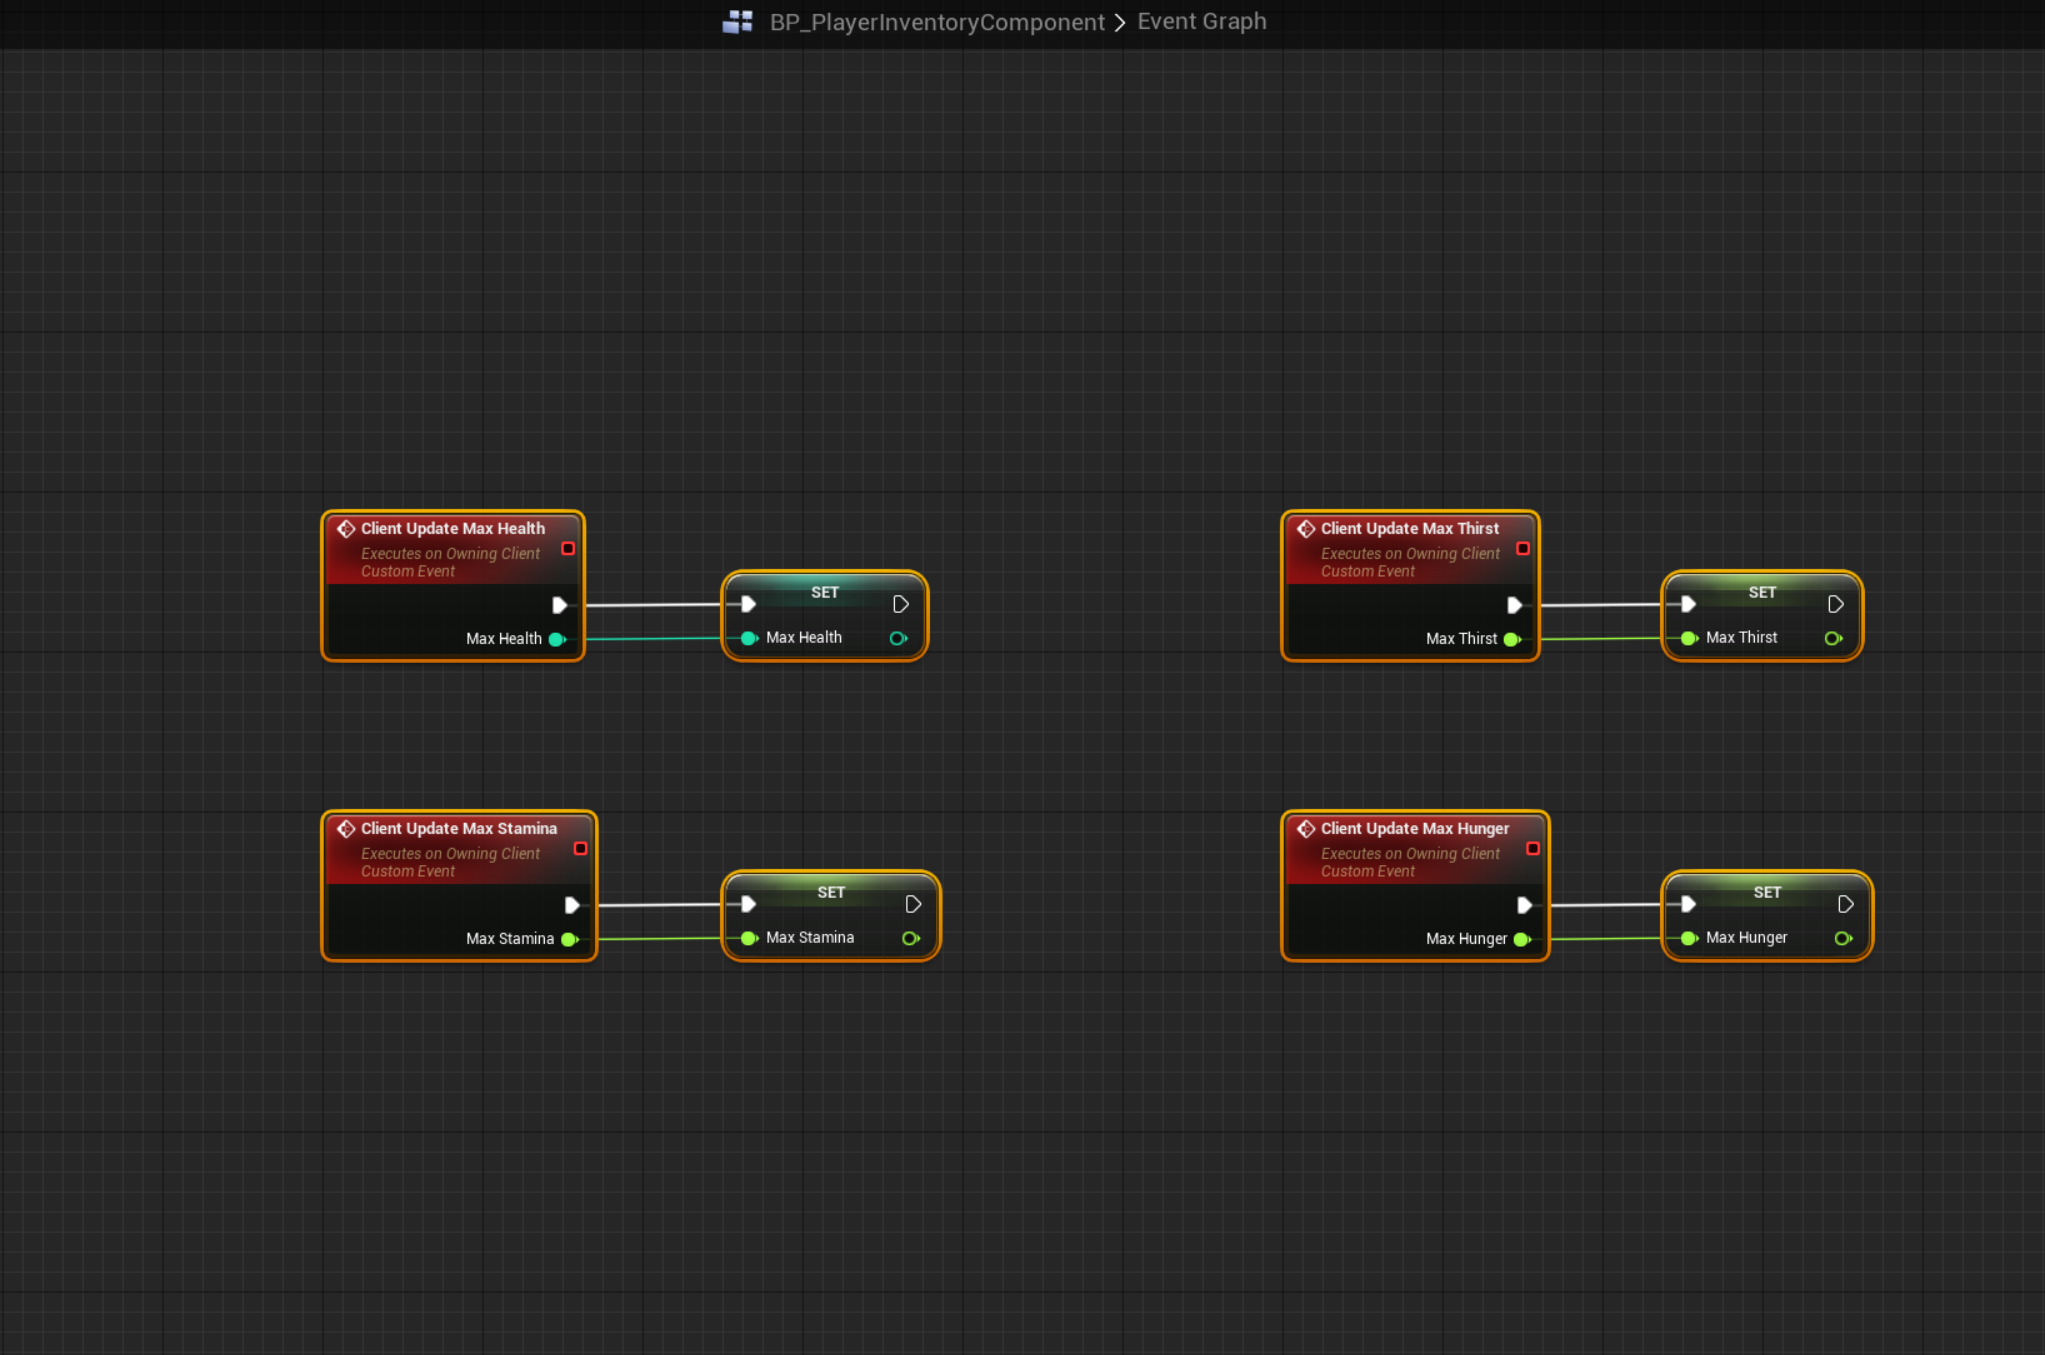This screenshot has height=1355, width=2045.
Task: Click the Client Update Max Hunger event icon
Action: coord(1306,829)
